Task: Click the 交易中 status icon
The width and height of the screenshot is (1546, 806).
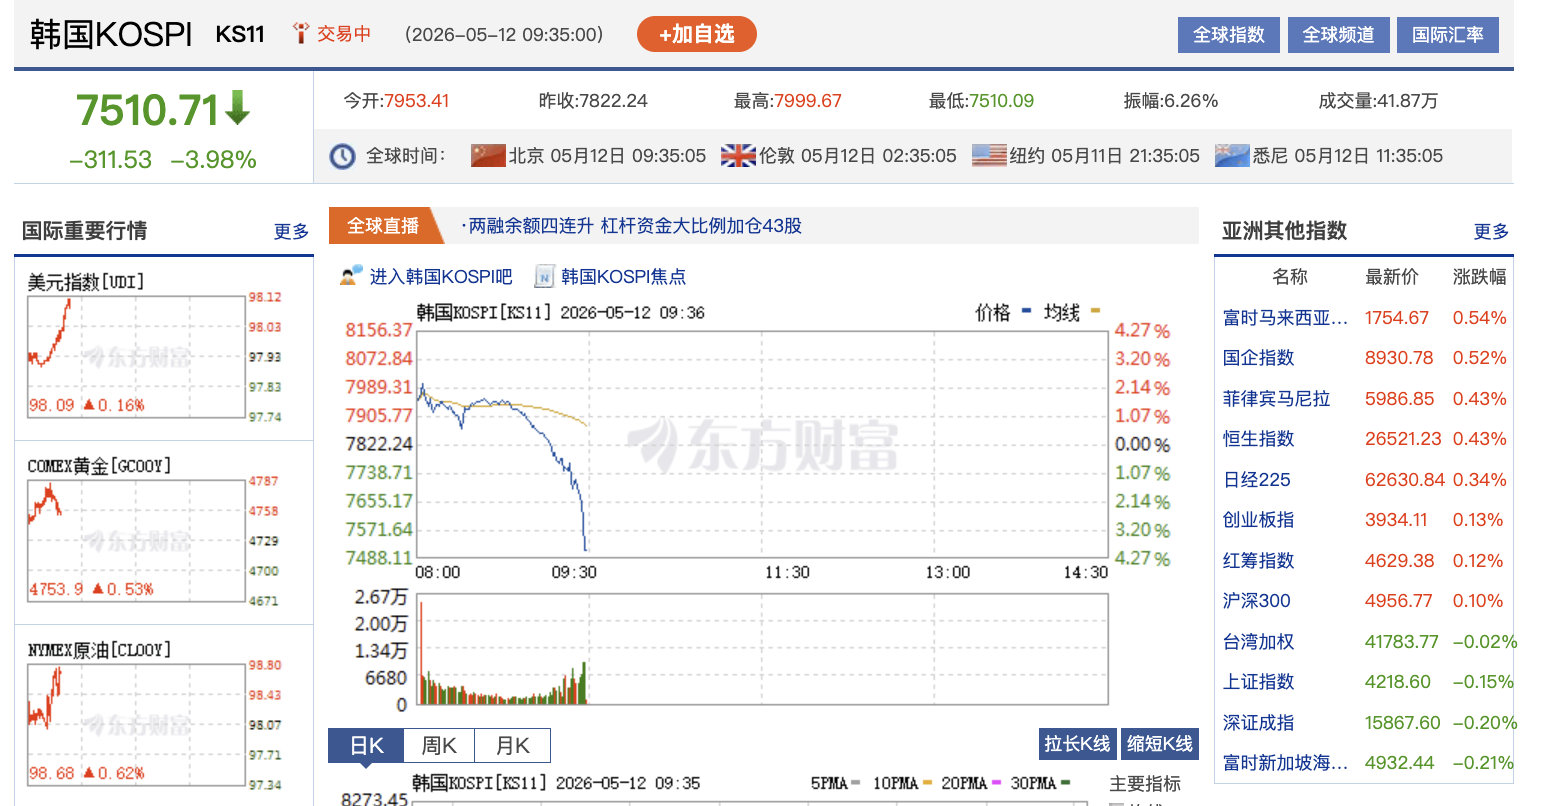Action: click(300, 33)
